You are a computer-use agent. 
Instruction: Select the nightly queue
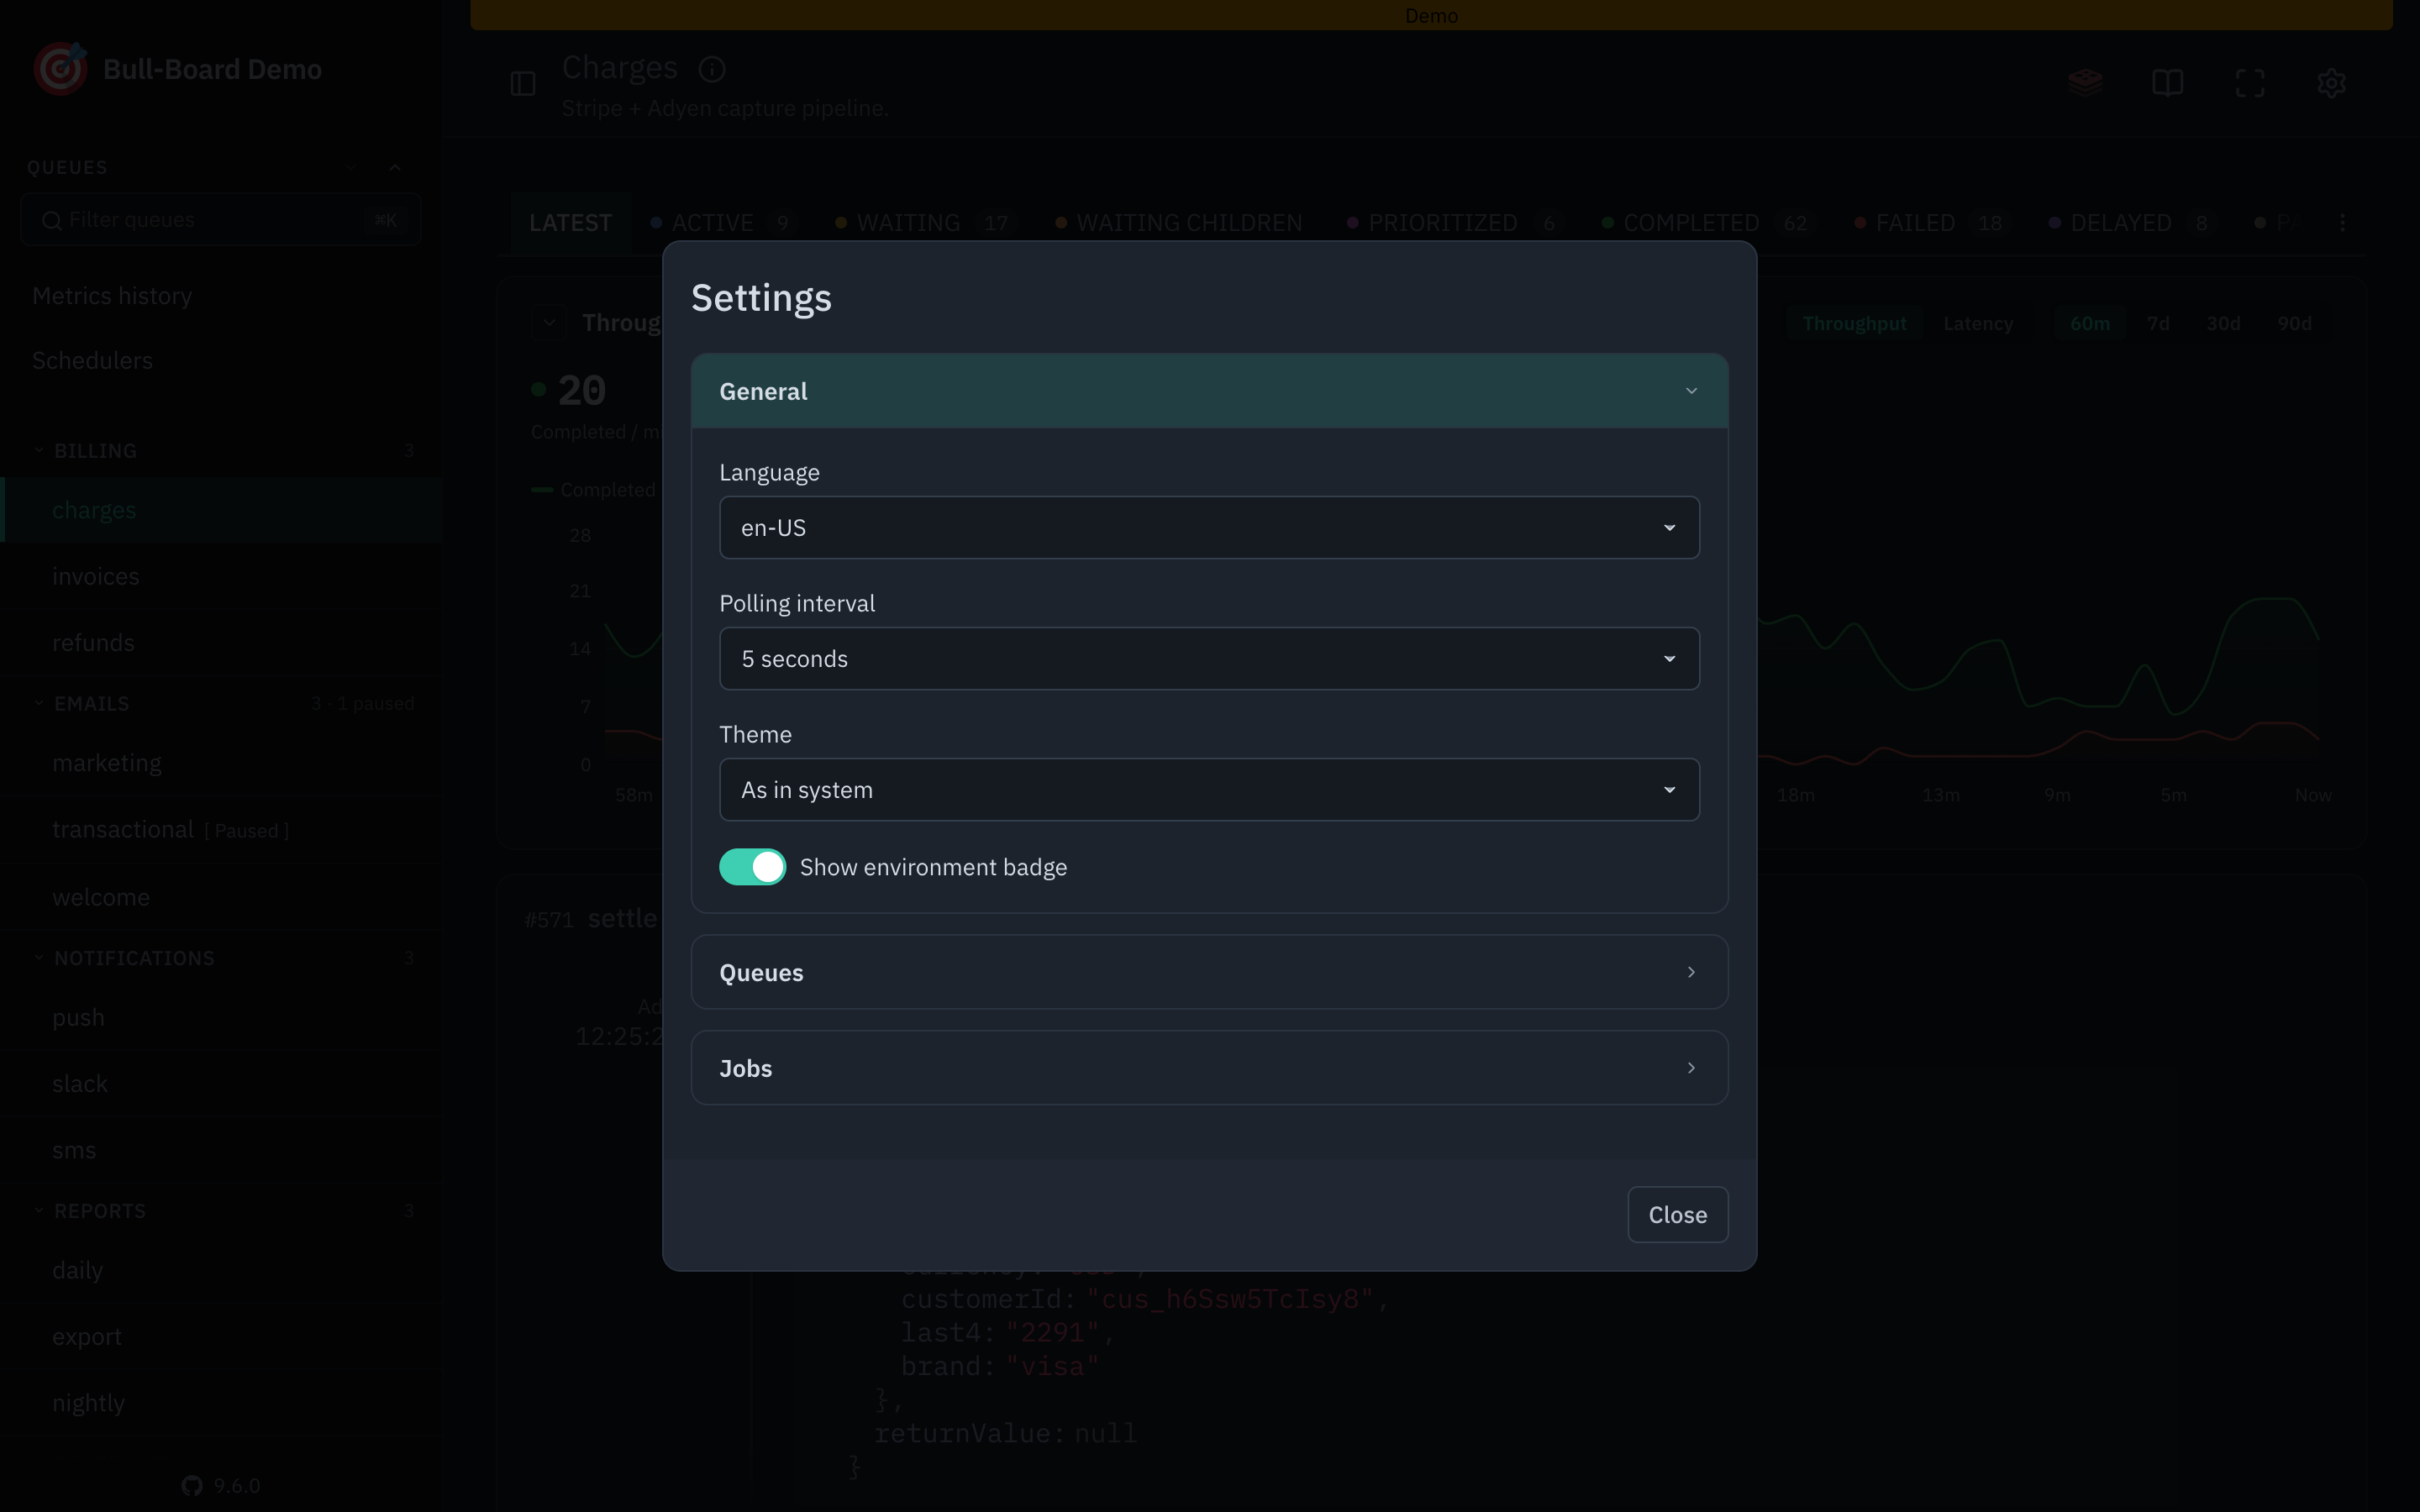pos(220,1403)
